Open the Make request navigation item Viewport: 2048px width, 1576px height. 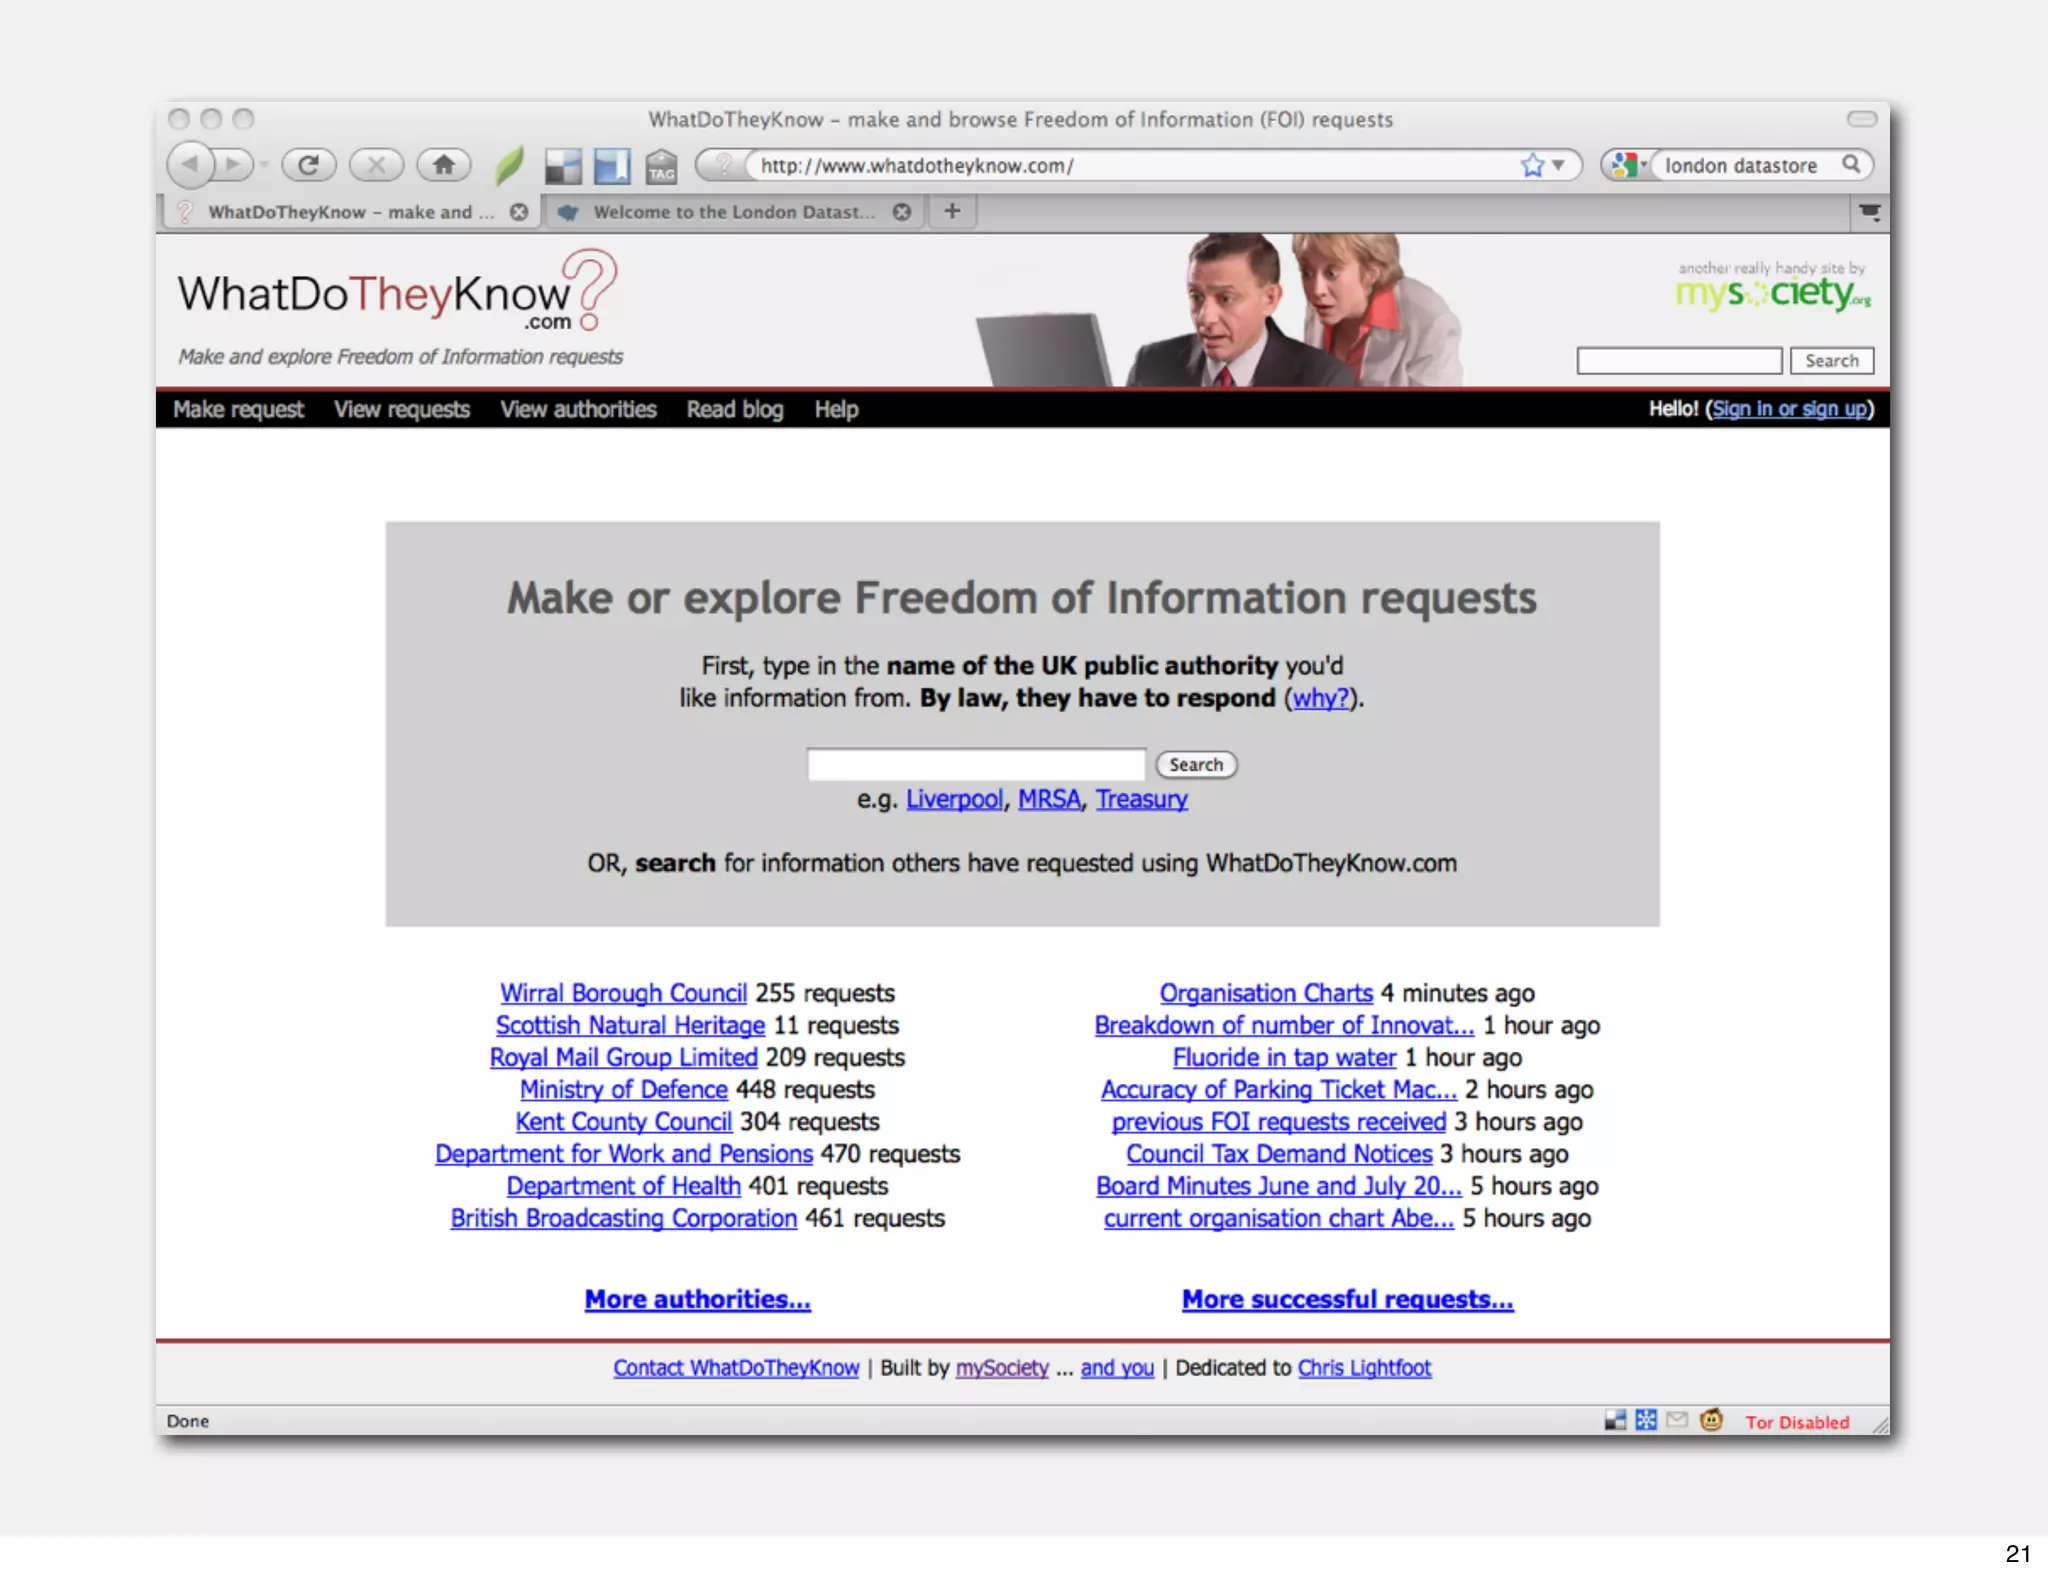238,409
